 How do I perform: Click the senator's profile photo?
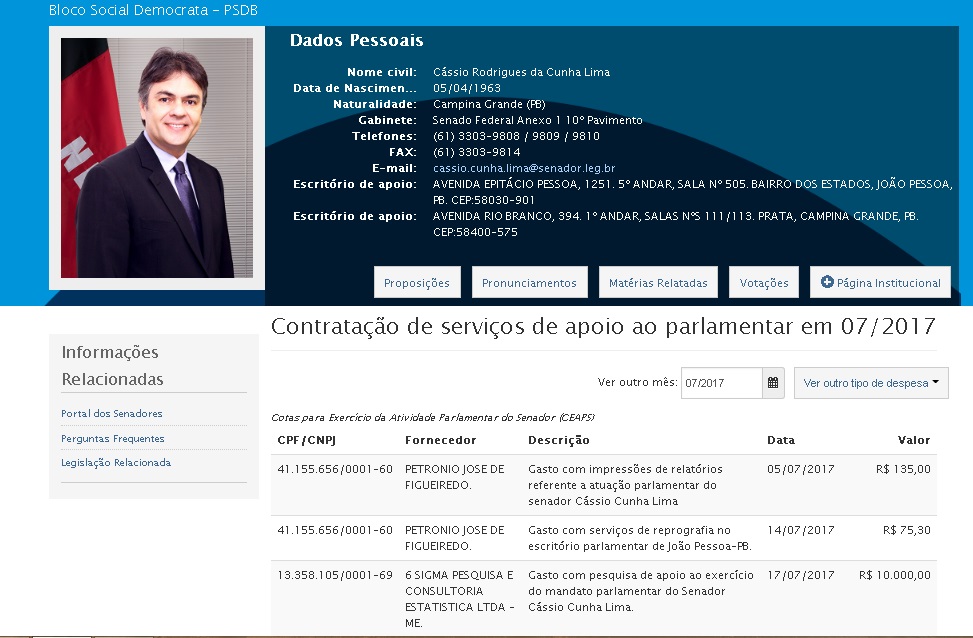click(x=157, y=158)
